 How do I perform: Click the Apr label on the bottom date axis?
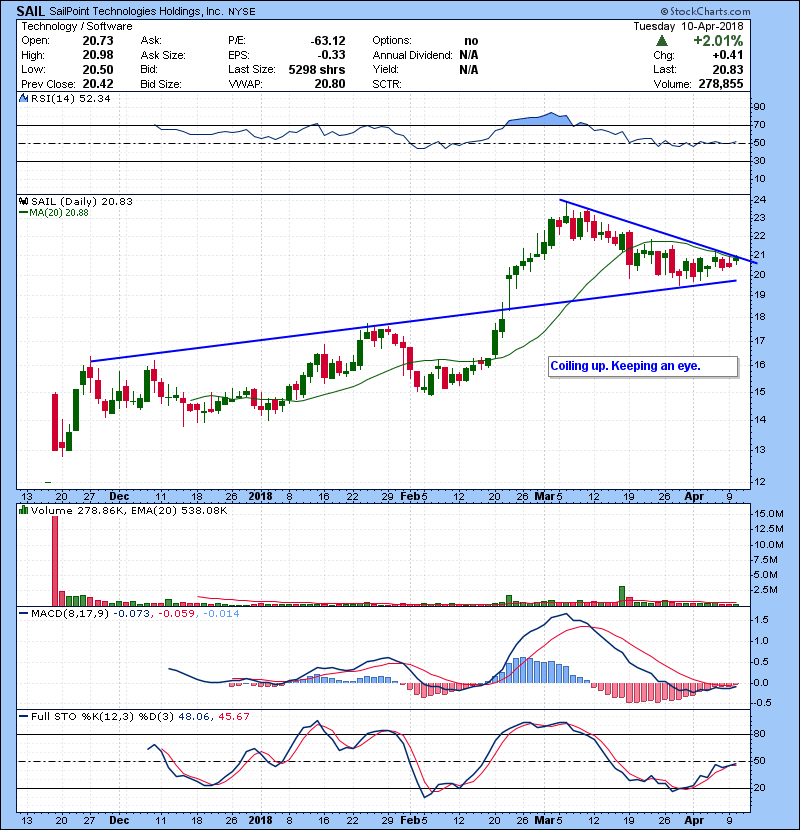pos(694,820)
